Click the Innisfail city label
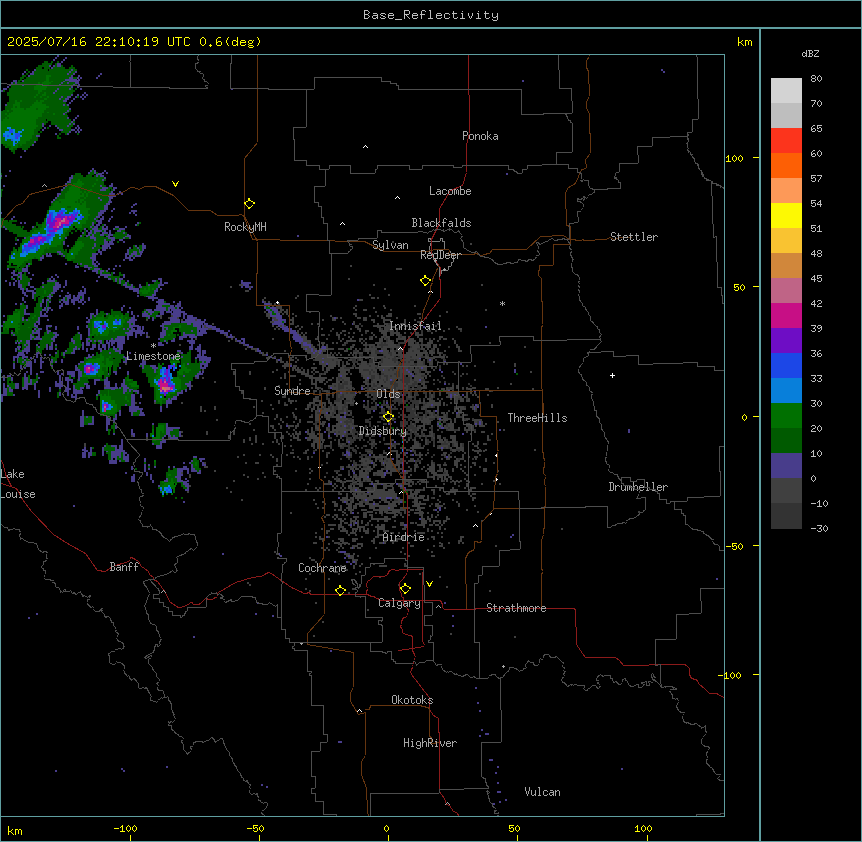The width and height of the screenshot is (862, 842). [415, 326]
